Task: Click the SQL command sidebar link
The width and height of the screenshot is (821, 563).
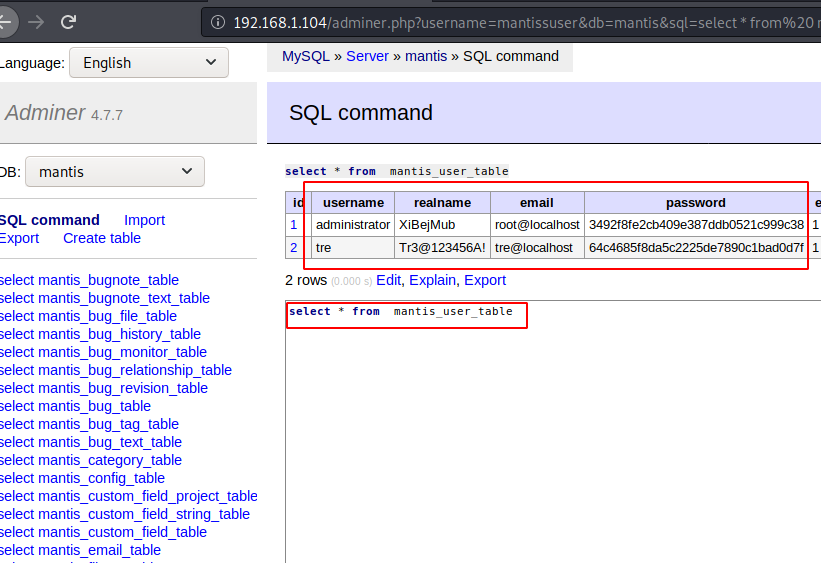Action: click(x=49, y=220)
